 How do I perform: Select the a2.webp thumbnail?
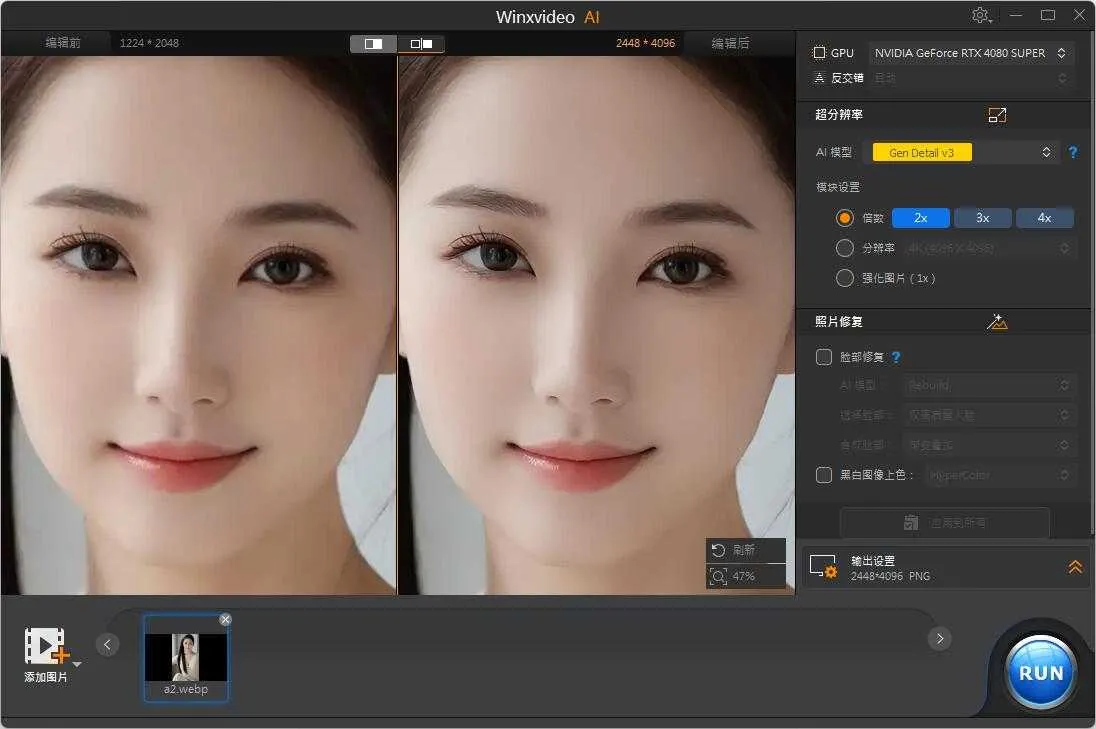coord(186,657)
